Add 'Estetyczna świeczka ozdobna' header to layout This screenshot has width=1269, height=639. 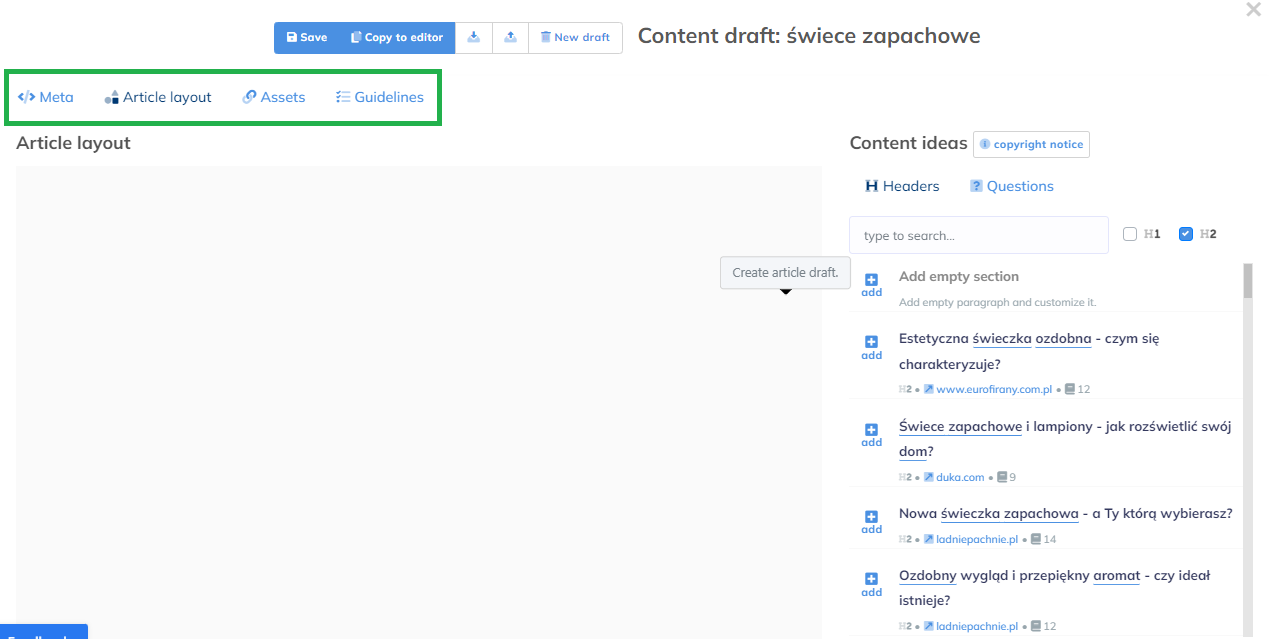[871, 343]
